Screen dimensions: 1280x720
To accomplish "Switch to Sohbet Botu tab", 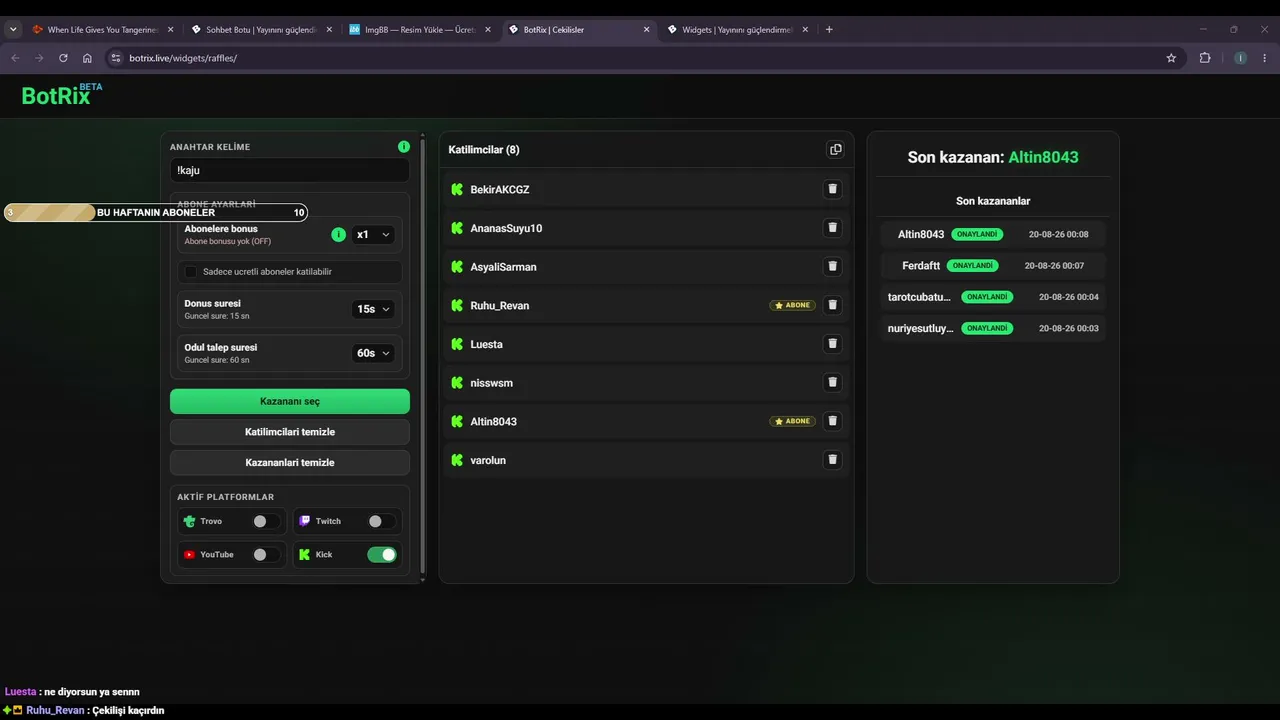I will tap(260, 30).
